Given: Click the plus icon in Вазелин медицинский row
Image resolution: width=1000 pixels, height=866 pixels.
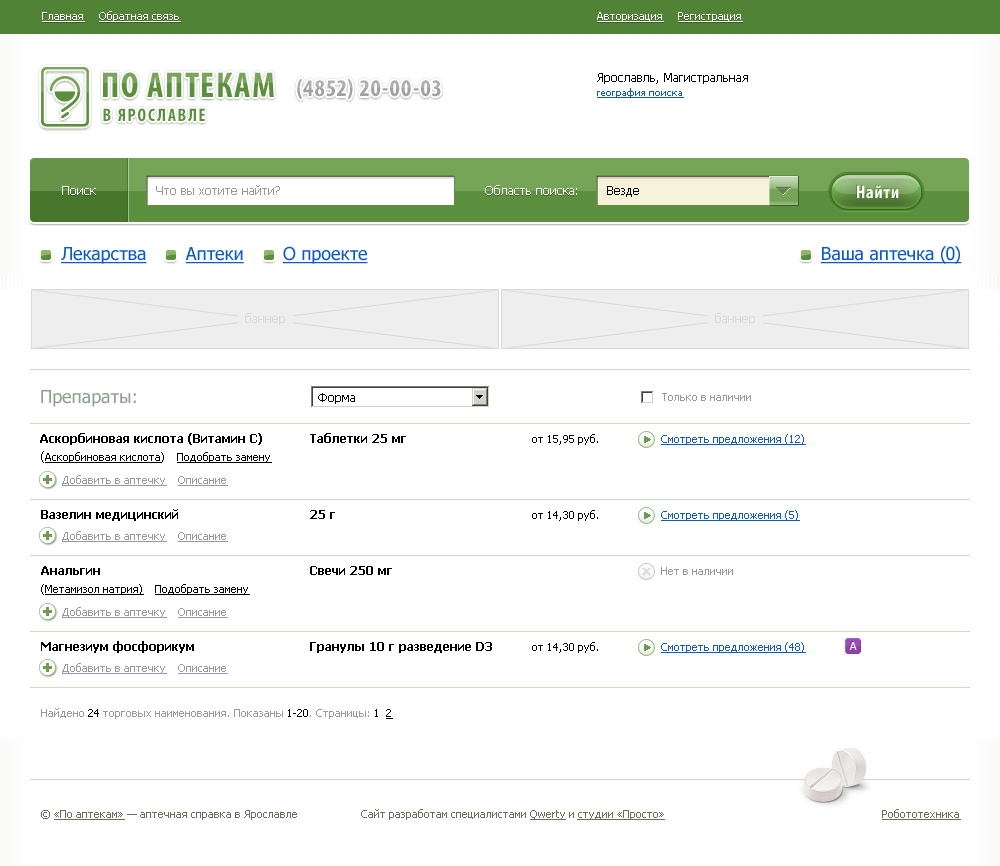Looking at the screenshot, I should coord(47,536).
